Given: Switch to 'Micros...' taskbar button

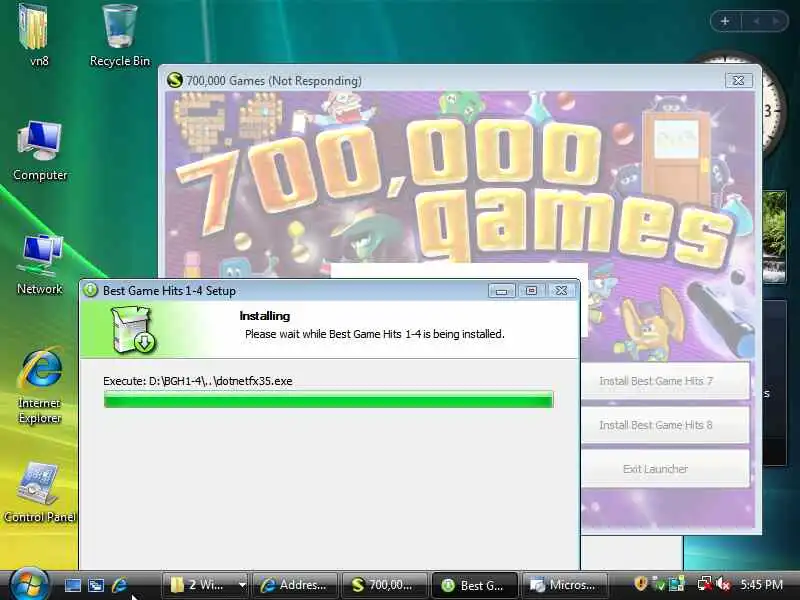Looking at the screenshot, I should click(x=564, y=585).
